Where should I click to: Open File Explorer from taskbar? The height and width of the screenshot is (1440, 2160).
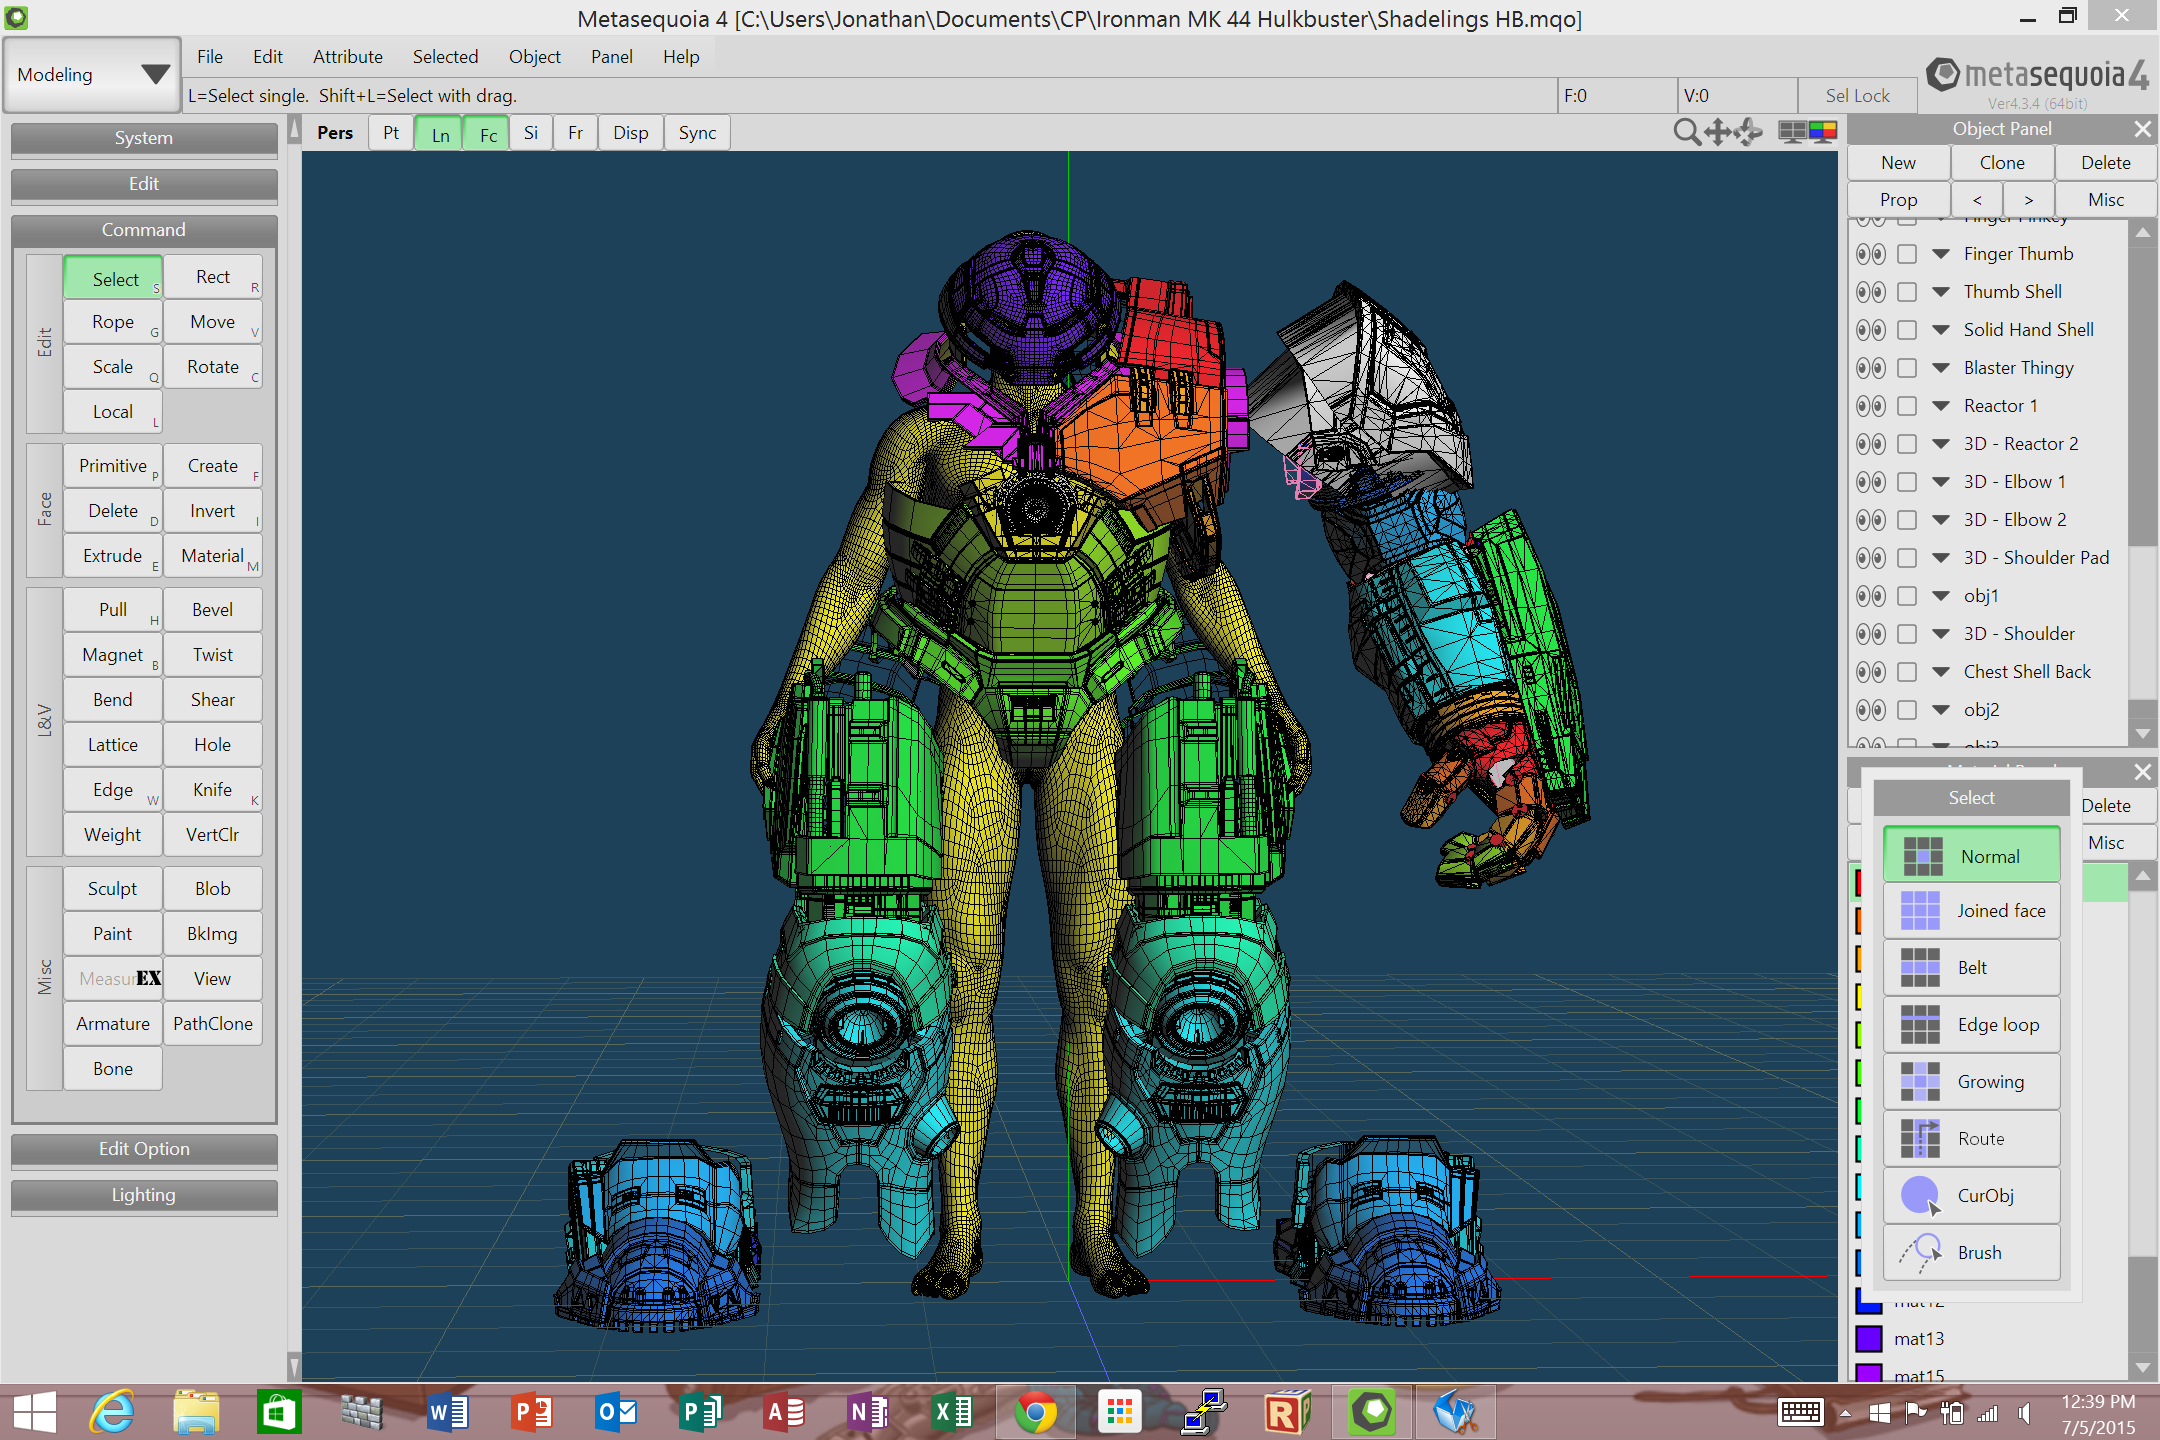196,1412
